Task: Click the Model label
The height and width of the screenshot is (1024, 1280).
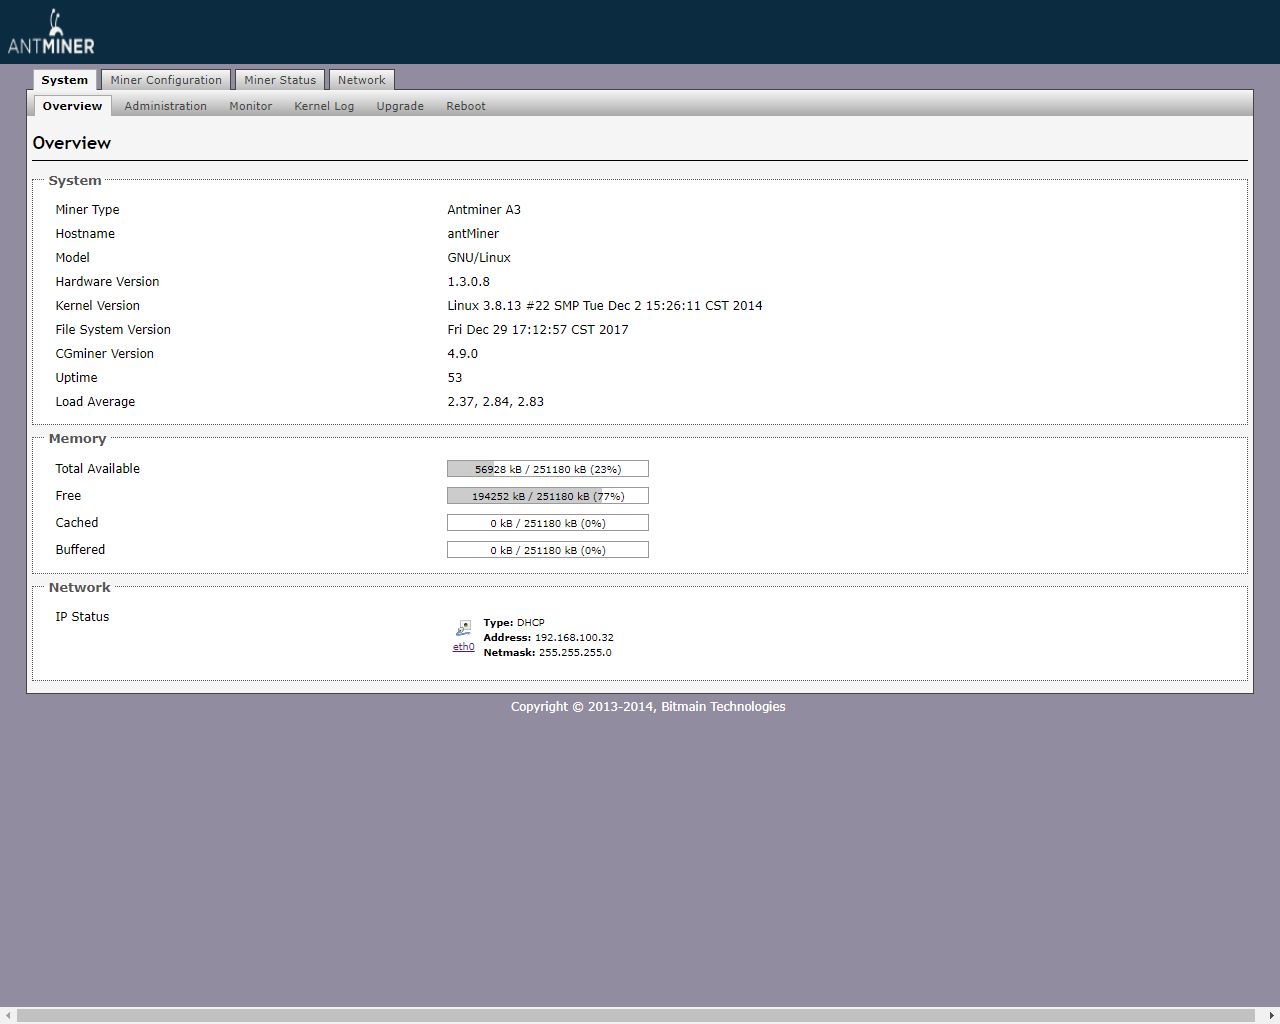Action: [x=72, y=258]
